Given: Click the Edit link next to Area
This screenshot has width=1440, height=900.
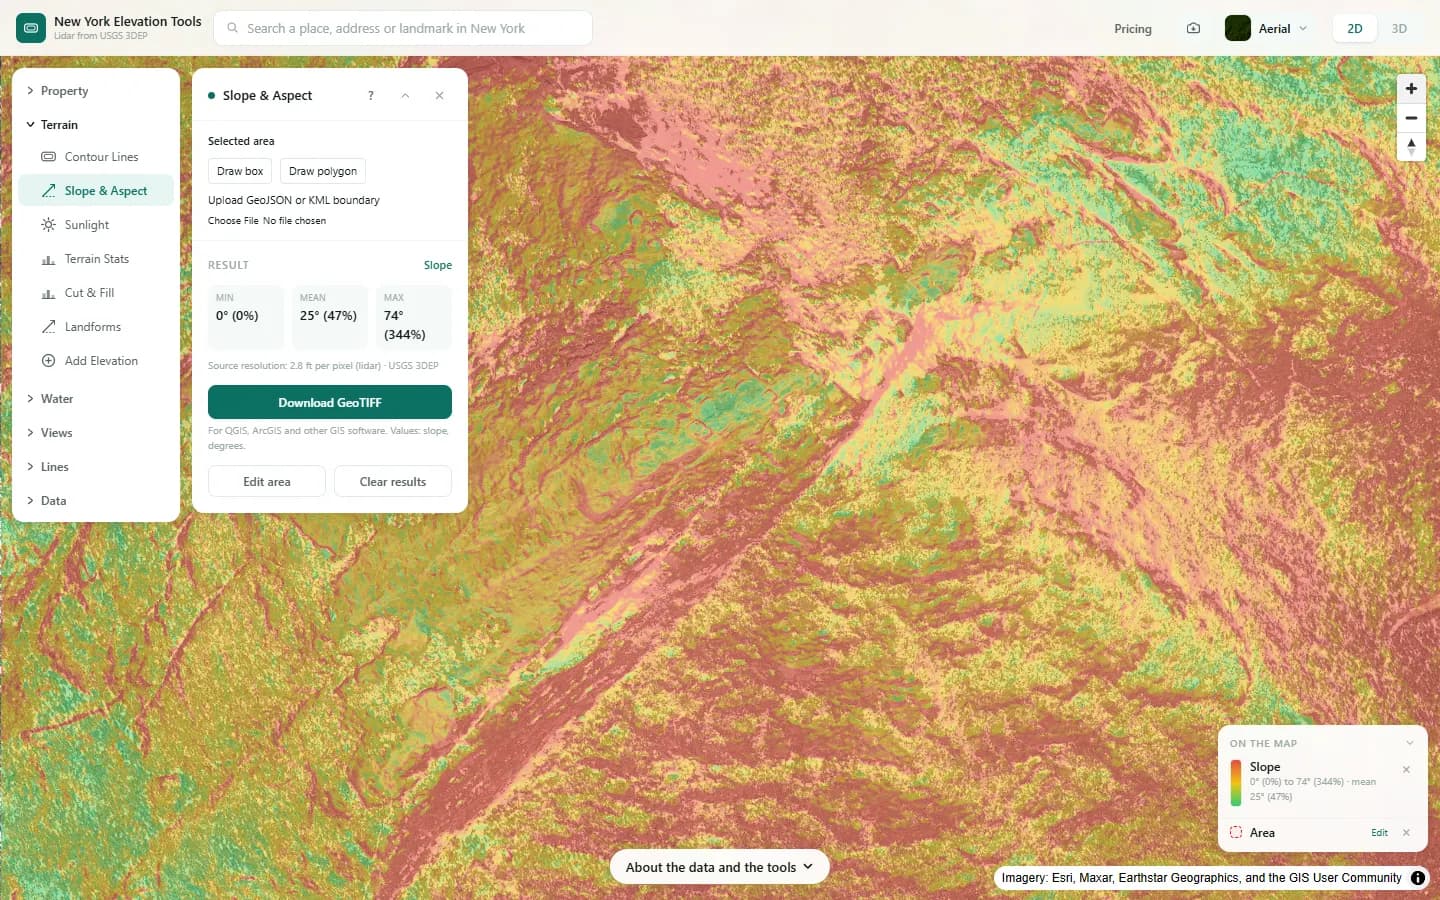Looking at the screenshot, I should [1379, 833].
